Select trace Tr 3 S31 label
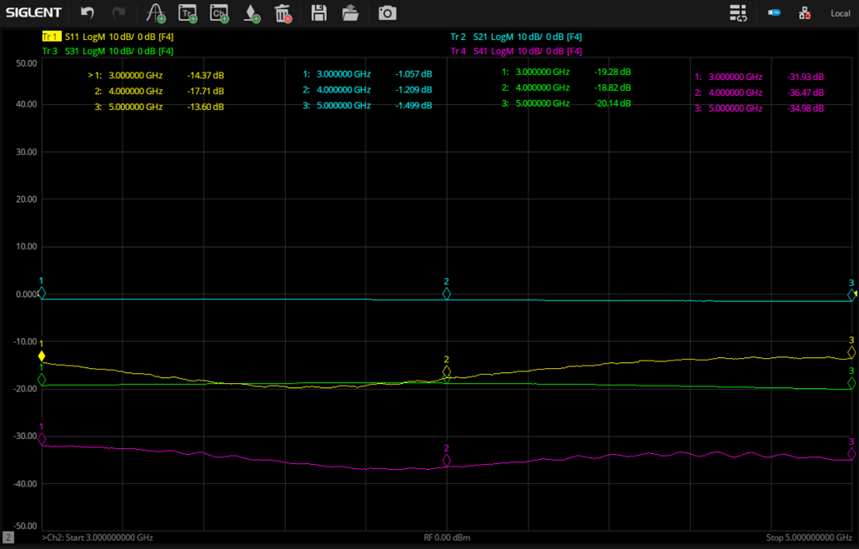 (108, 51)
